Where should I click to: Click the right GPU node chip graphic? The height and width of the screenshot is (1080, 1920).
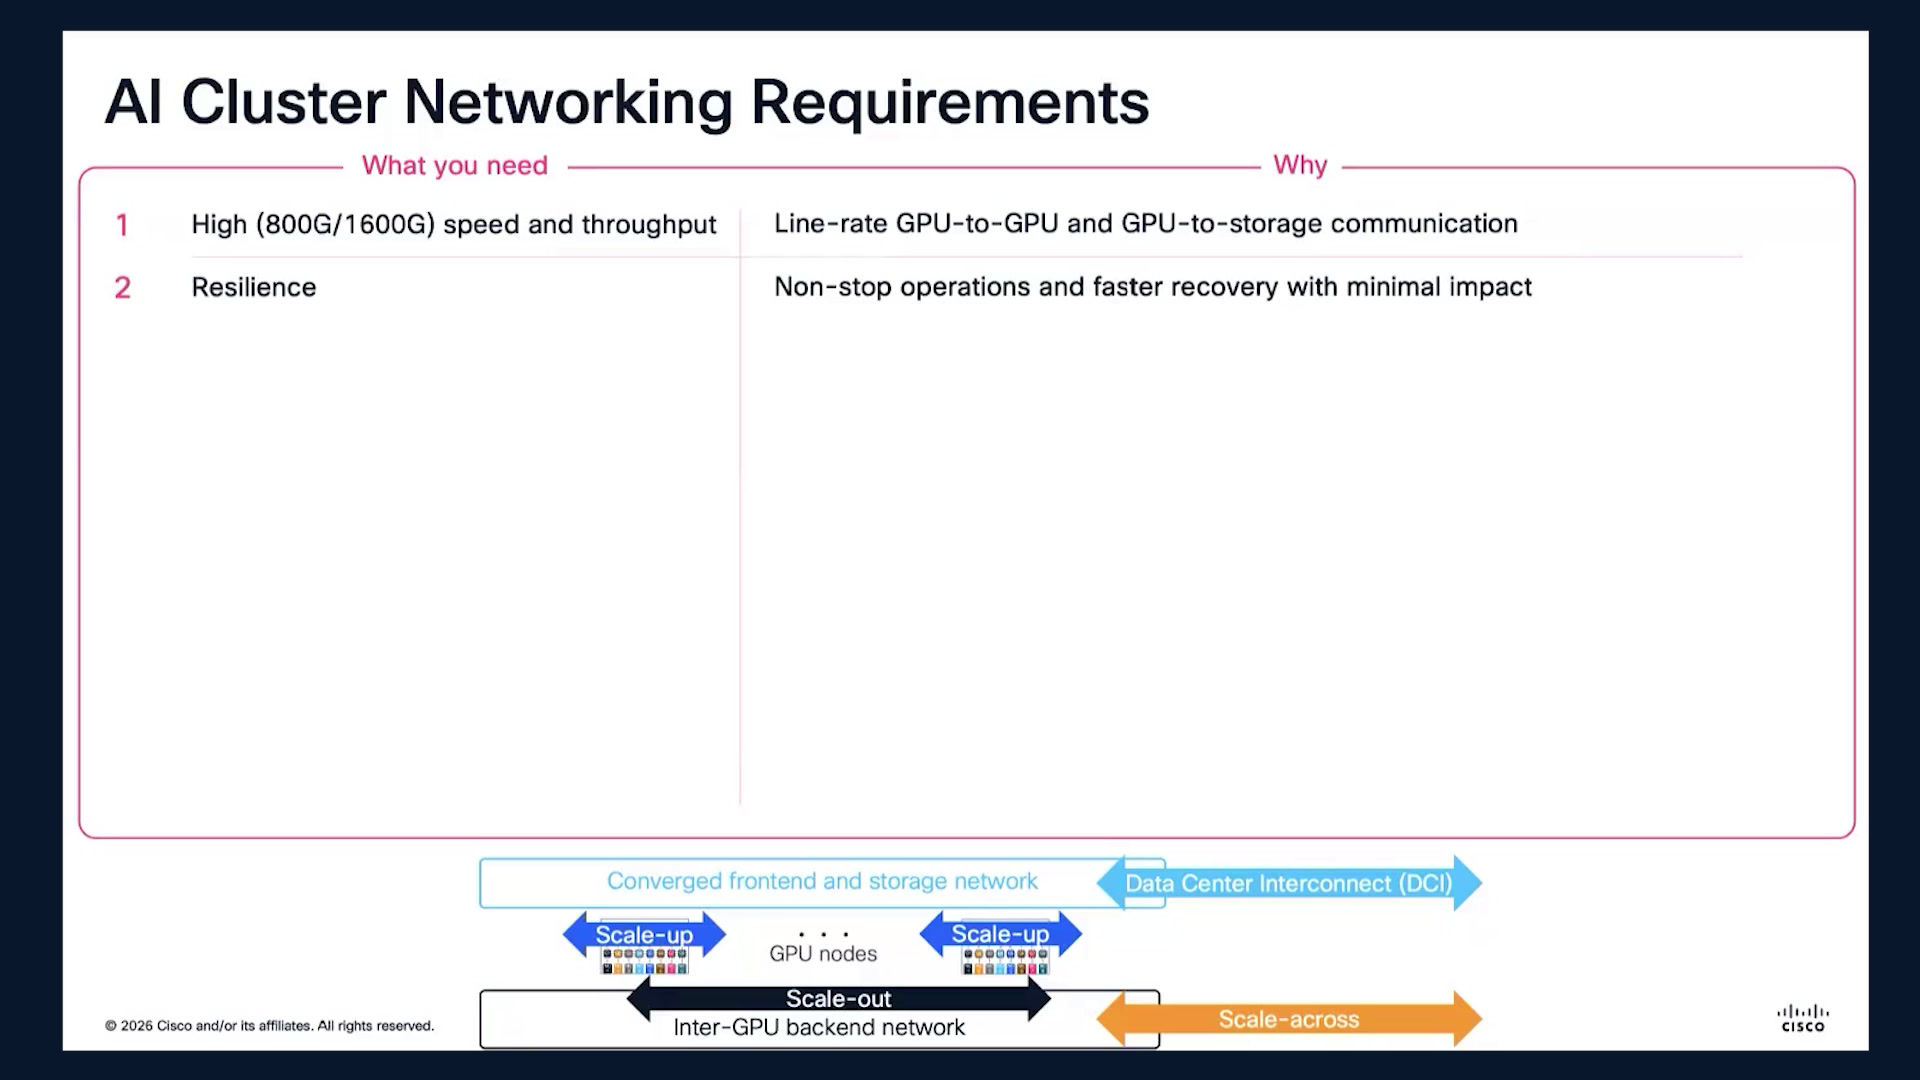click(1005, 962)
